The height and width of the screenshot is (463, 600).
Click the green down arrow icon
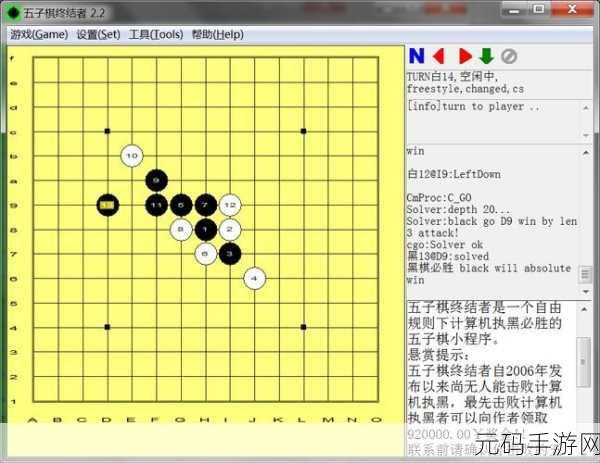pyautogui.click(x=486, y=56)
